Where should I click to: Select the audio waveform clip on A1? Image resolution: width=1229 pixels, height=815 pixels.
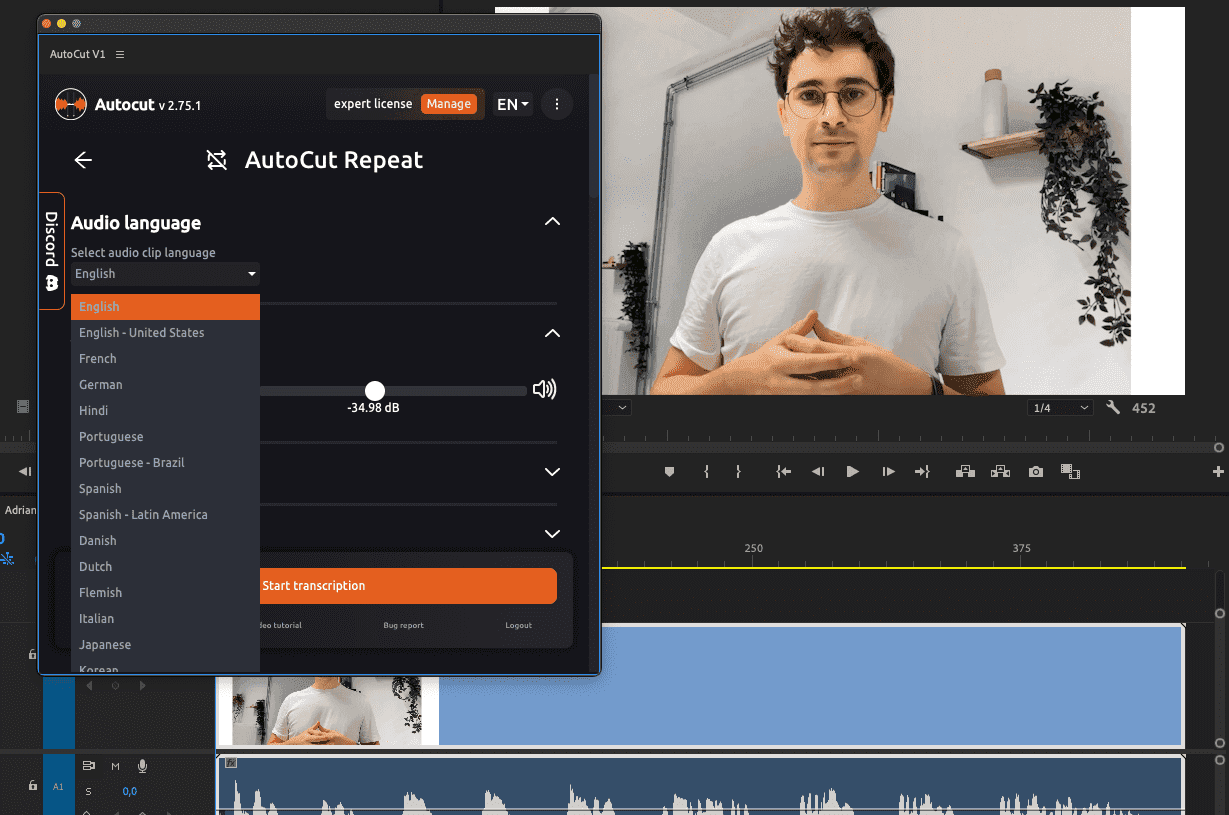700,785
